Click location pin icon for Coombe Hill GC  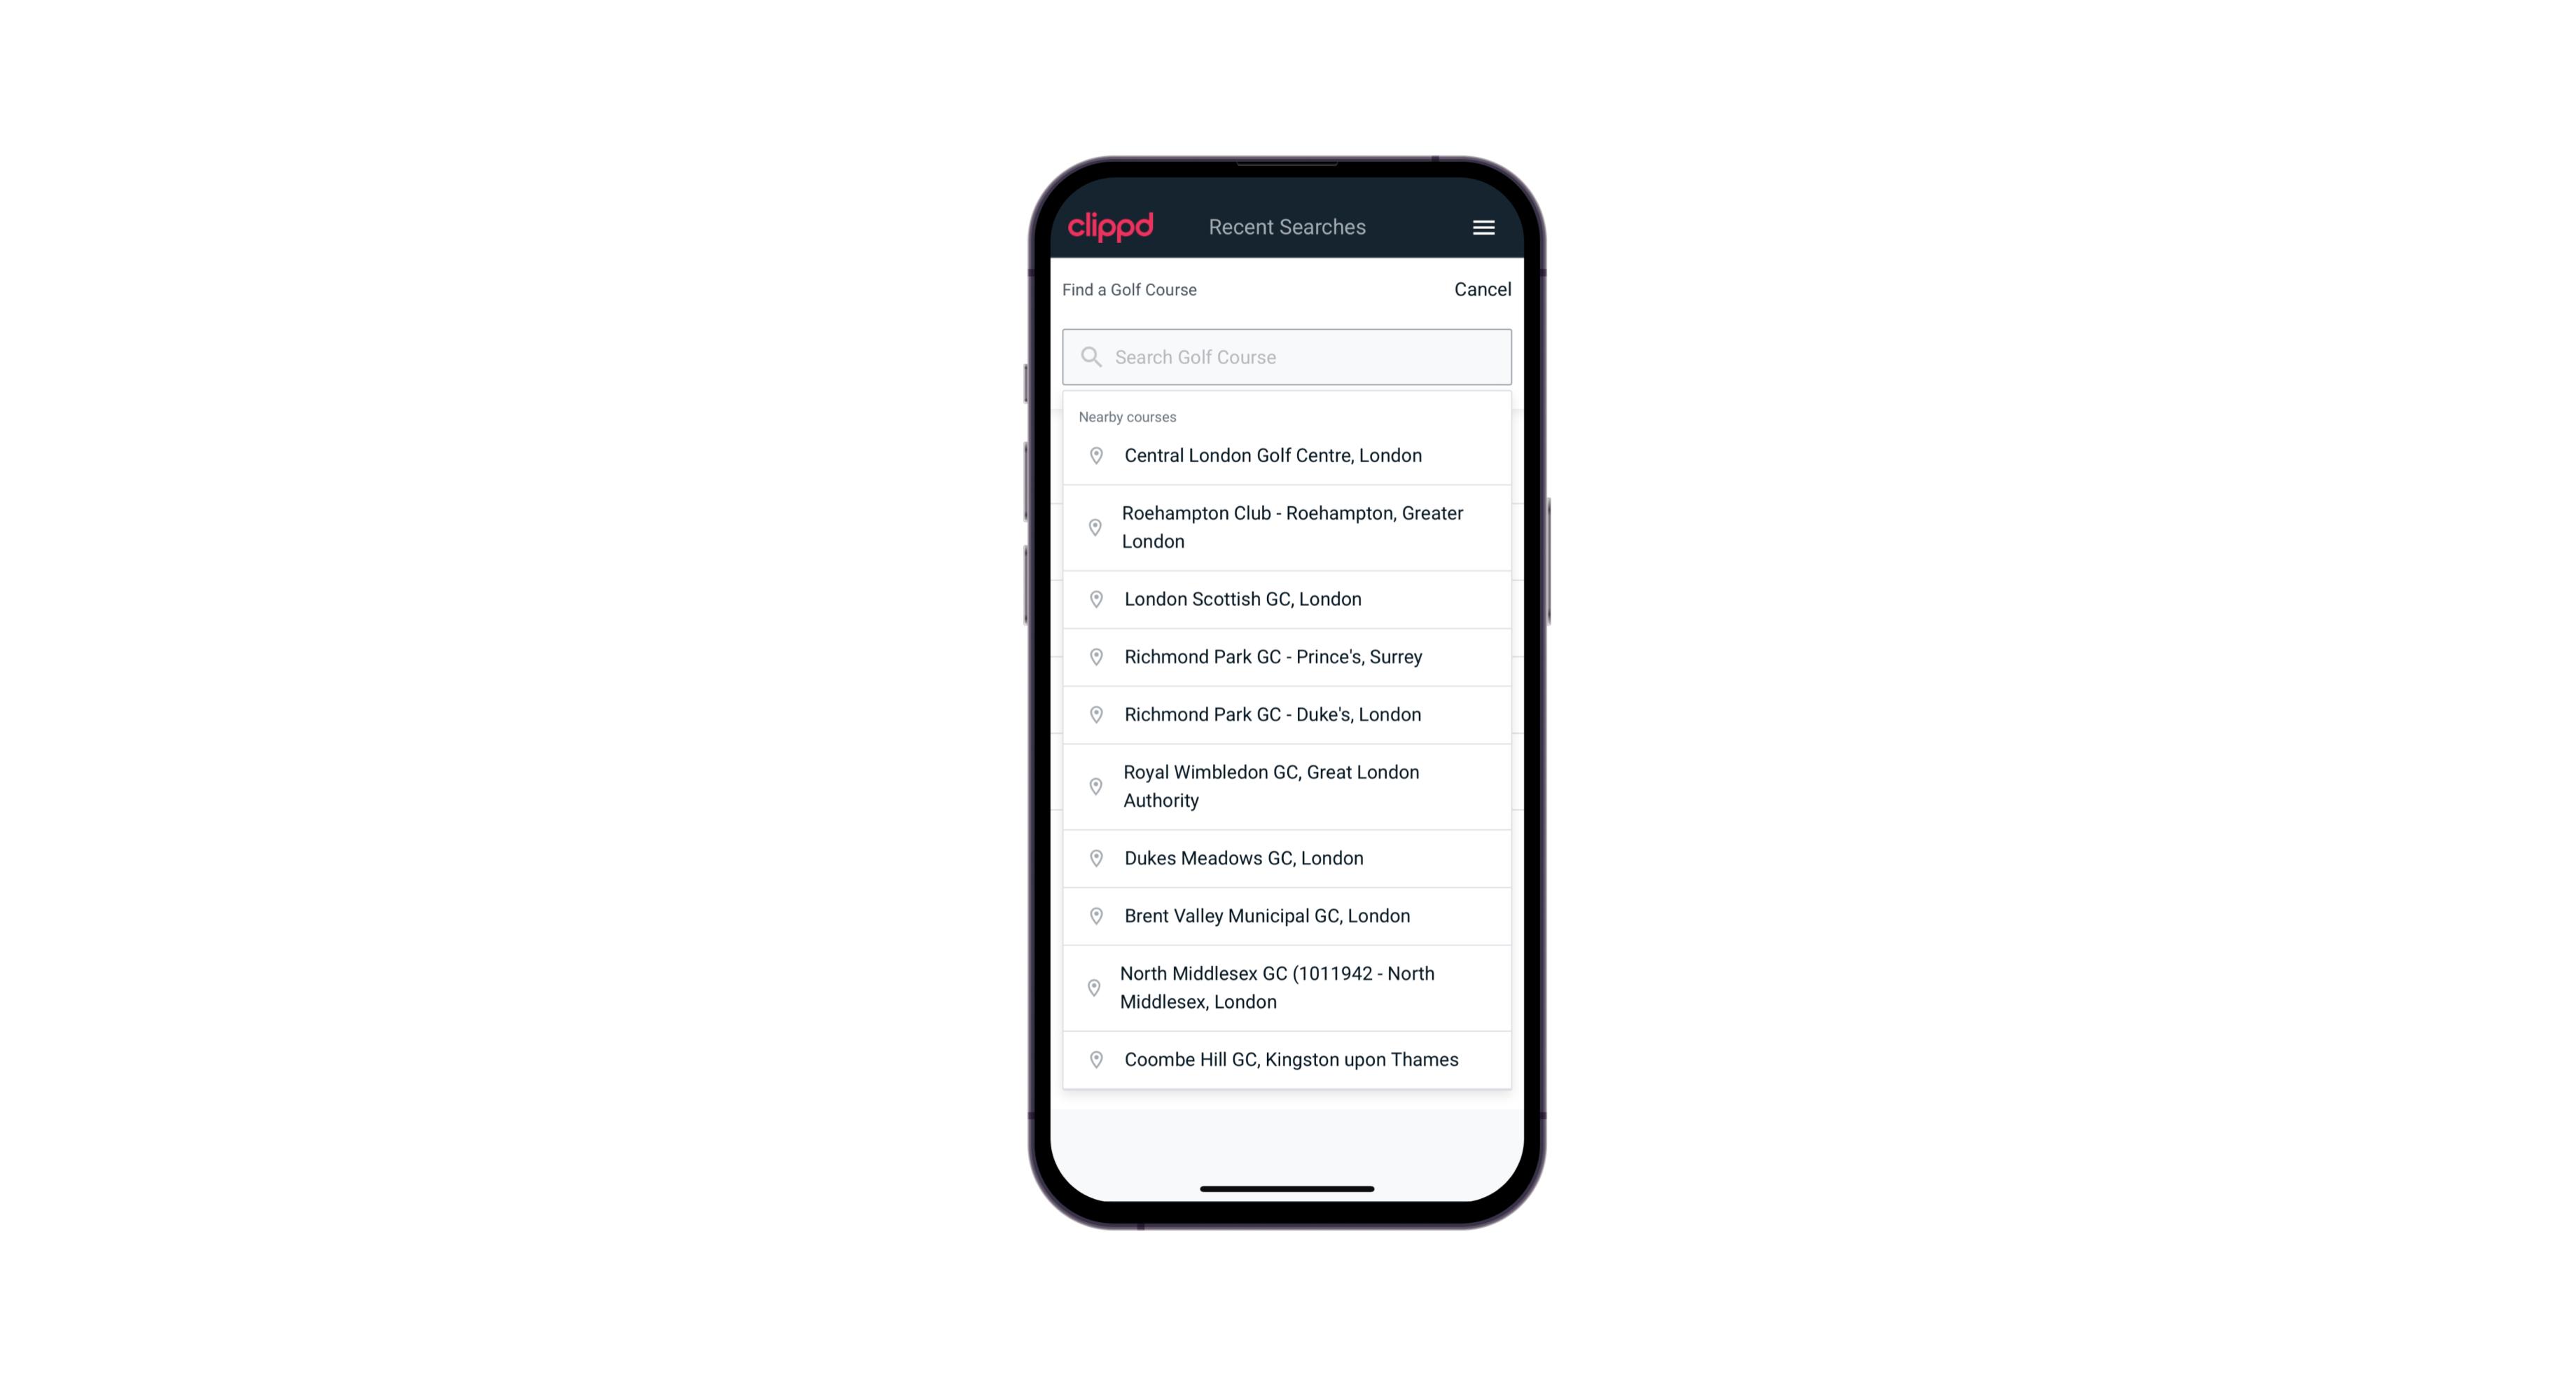pos(1093,1058)
